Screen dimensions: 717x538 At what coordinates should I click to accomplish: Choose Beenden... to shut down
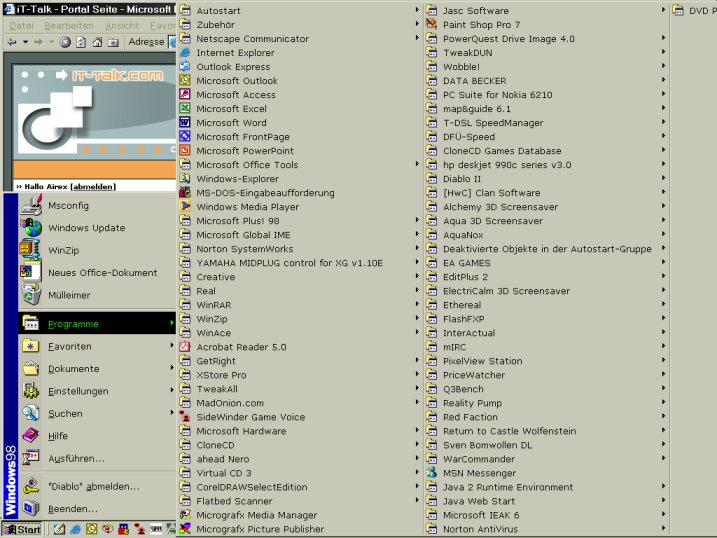coord(97,509)
